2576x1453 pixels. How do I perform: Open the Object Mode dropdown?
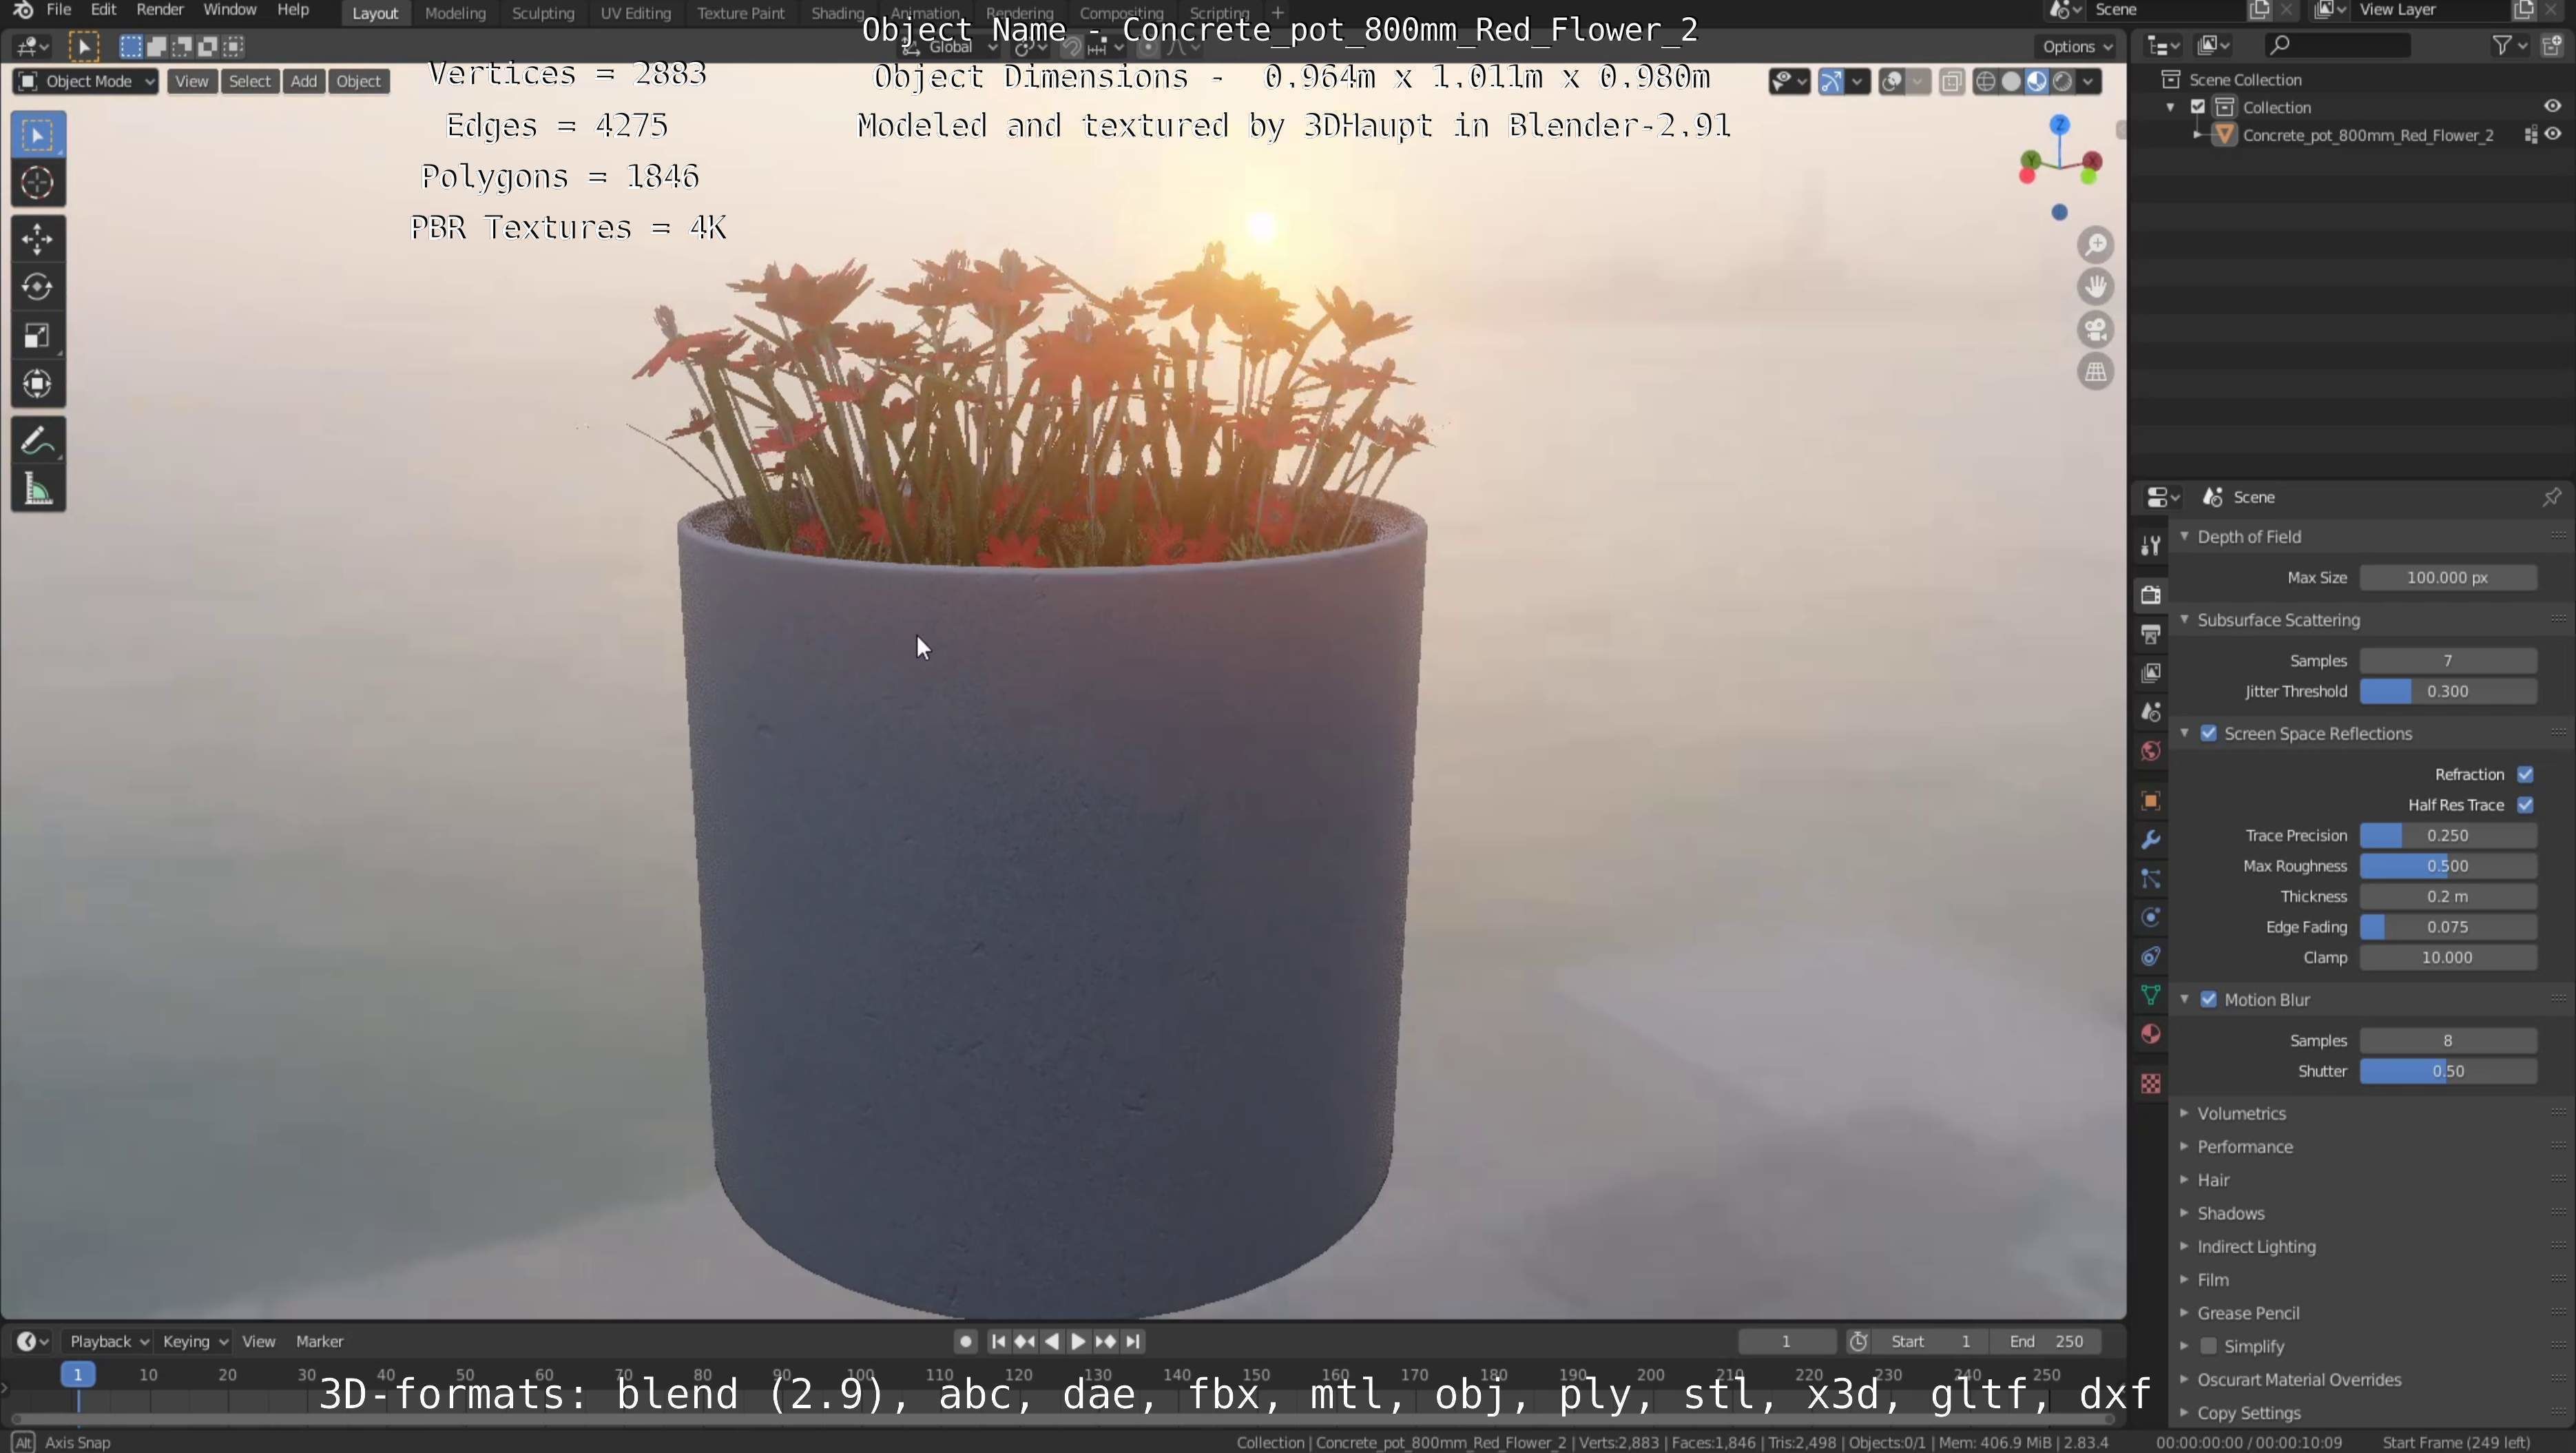click(86, 82)
